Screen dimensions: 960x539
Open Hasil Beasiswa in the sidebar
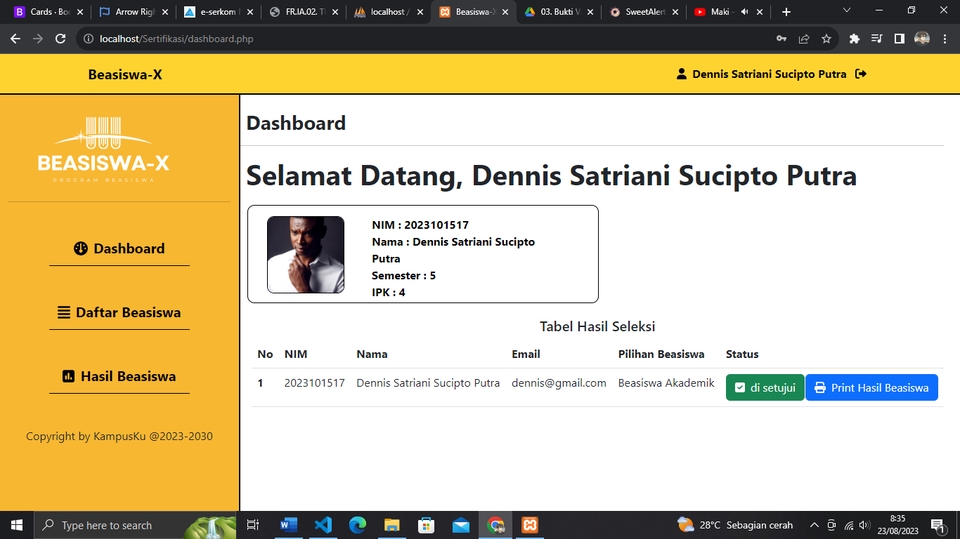[x=119, y=376]
